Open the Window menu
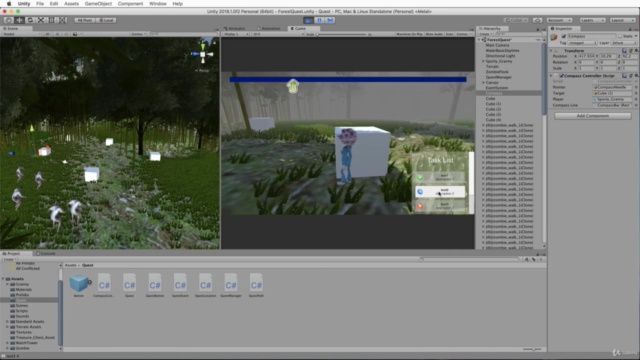The width and height of the screenshot is (640, 360). click(158, 3)
